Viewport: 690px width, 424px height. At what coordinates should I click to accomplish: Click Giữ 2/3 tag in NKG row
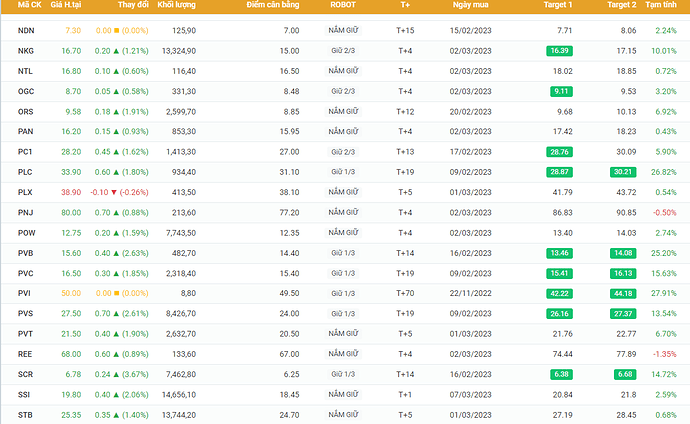343,51
